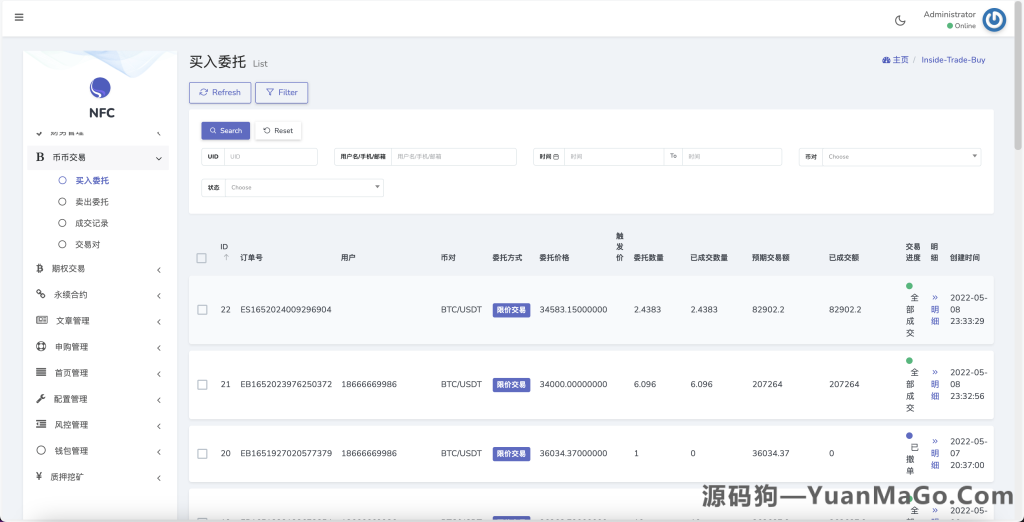This screenshot has width=1024, height=522.
Task: Check the box for order ID 22
Action: 202,310
